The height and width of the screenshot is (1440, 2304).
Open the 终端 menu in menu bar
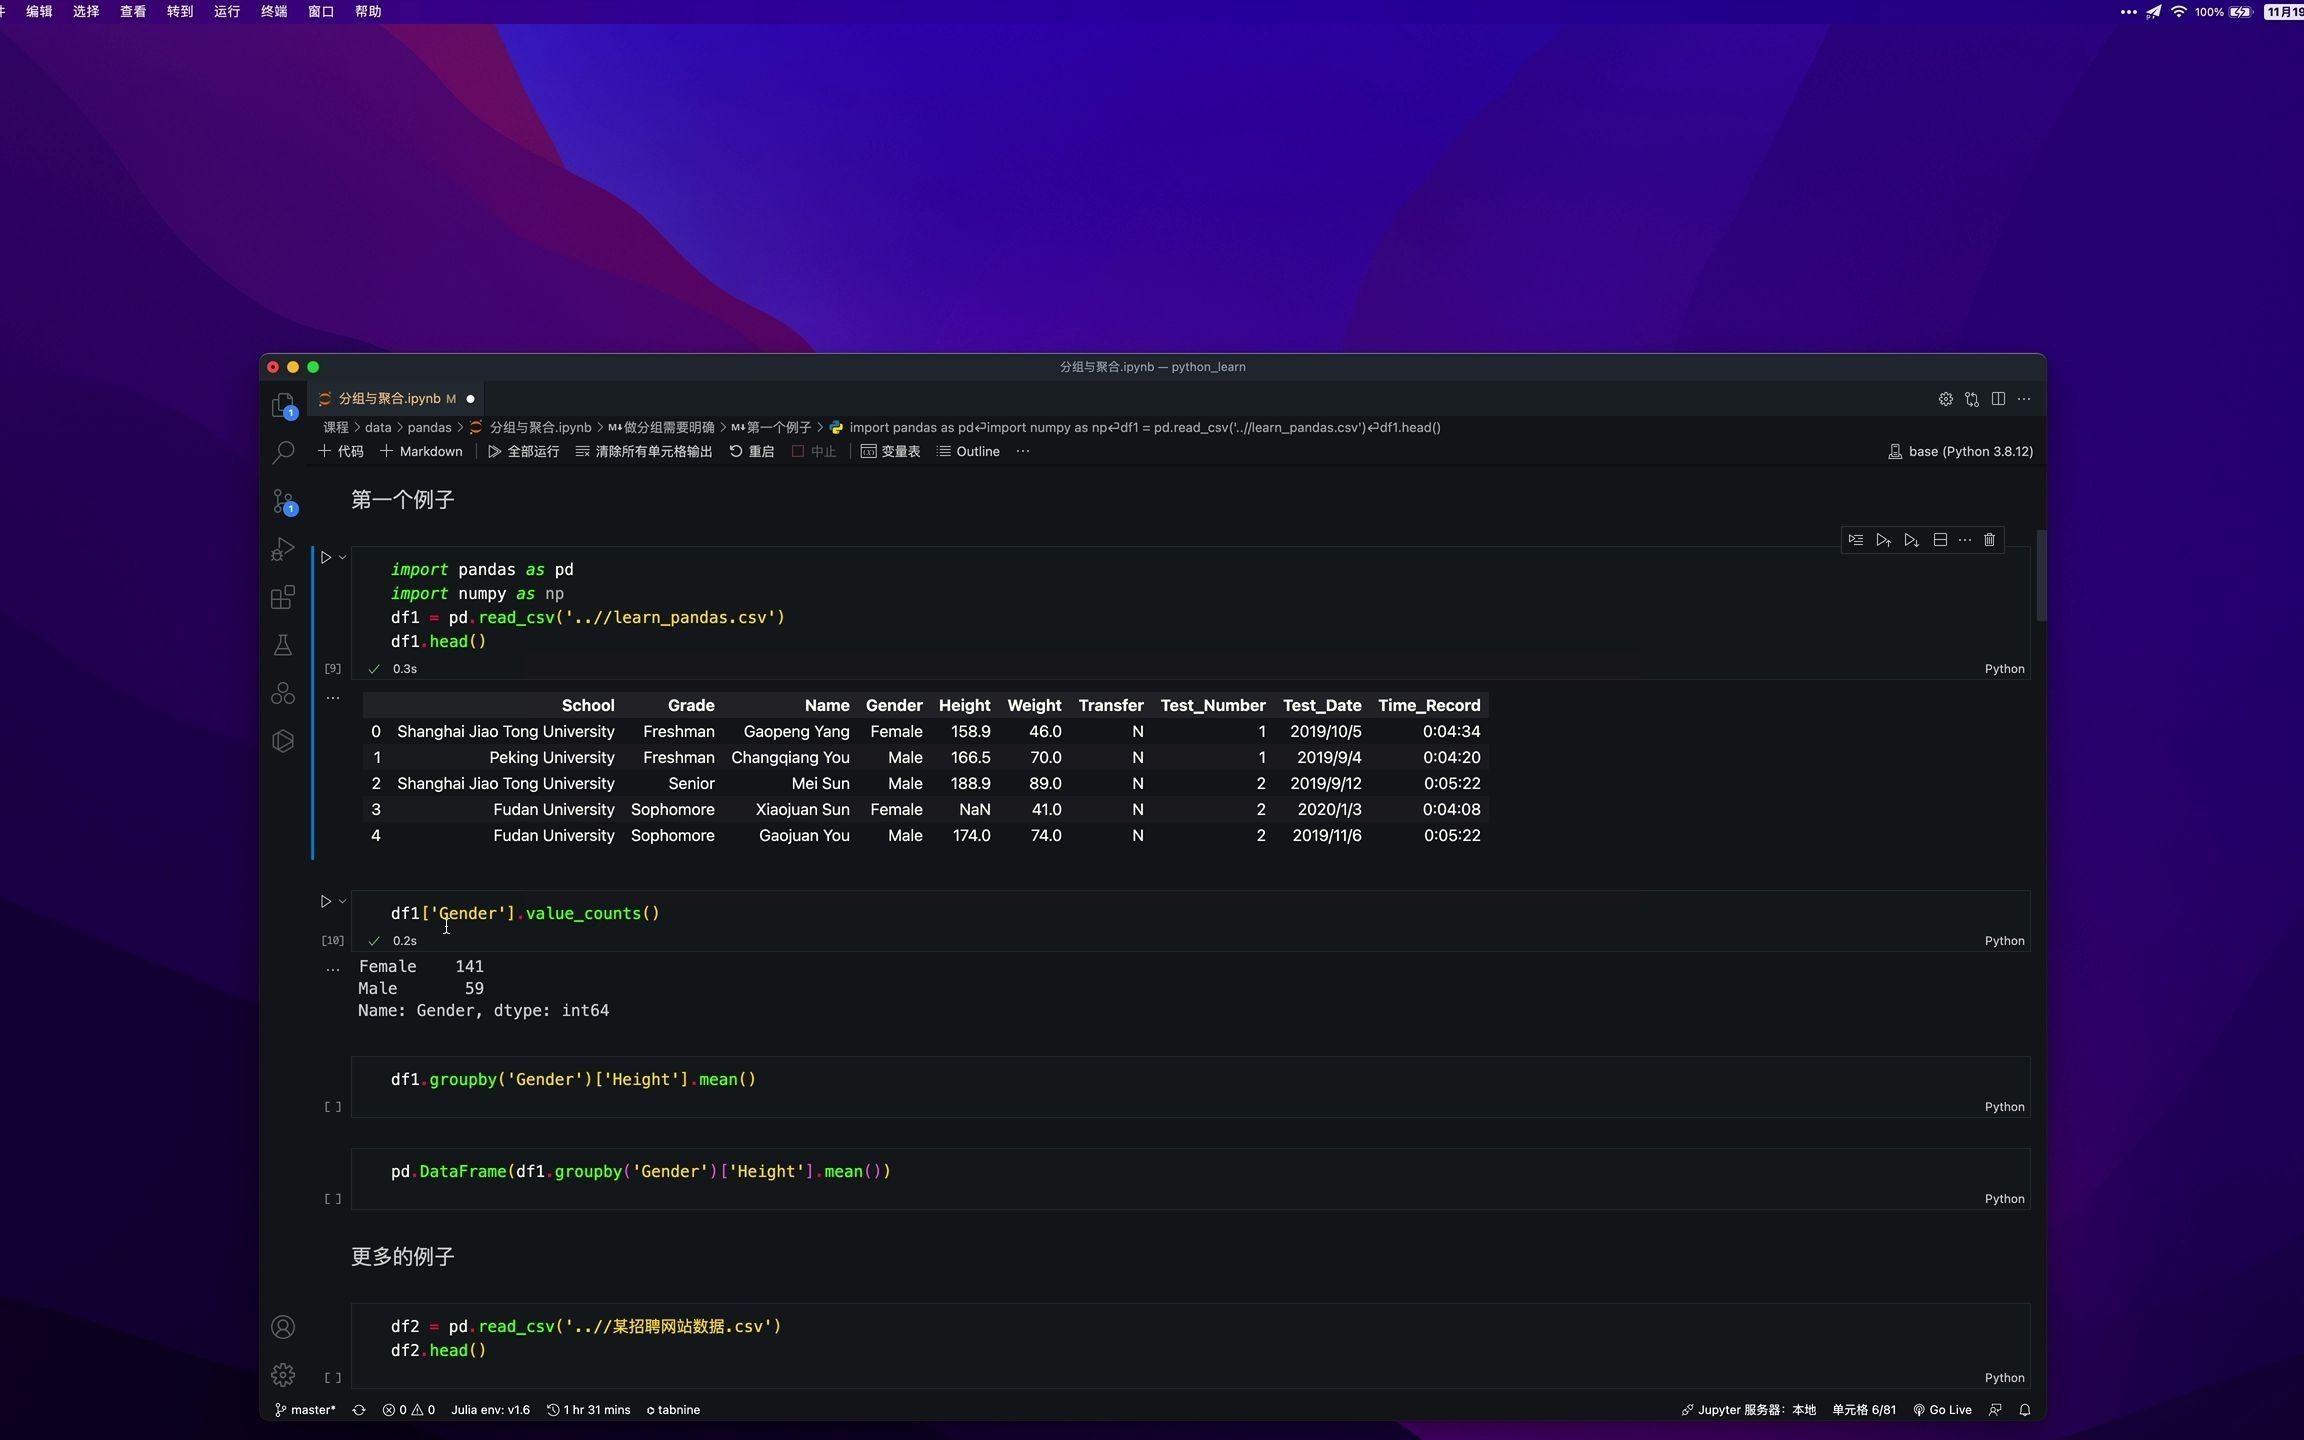[x=274, y=11]
